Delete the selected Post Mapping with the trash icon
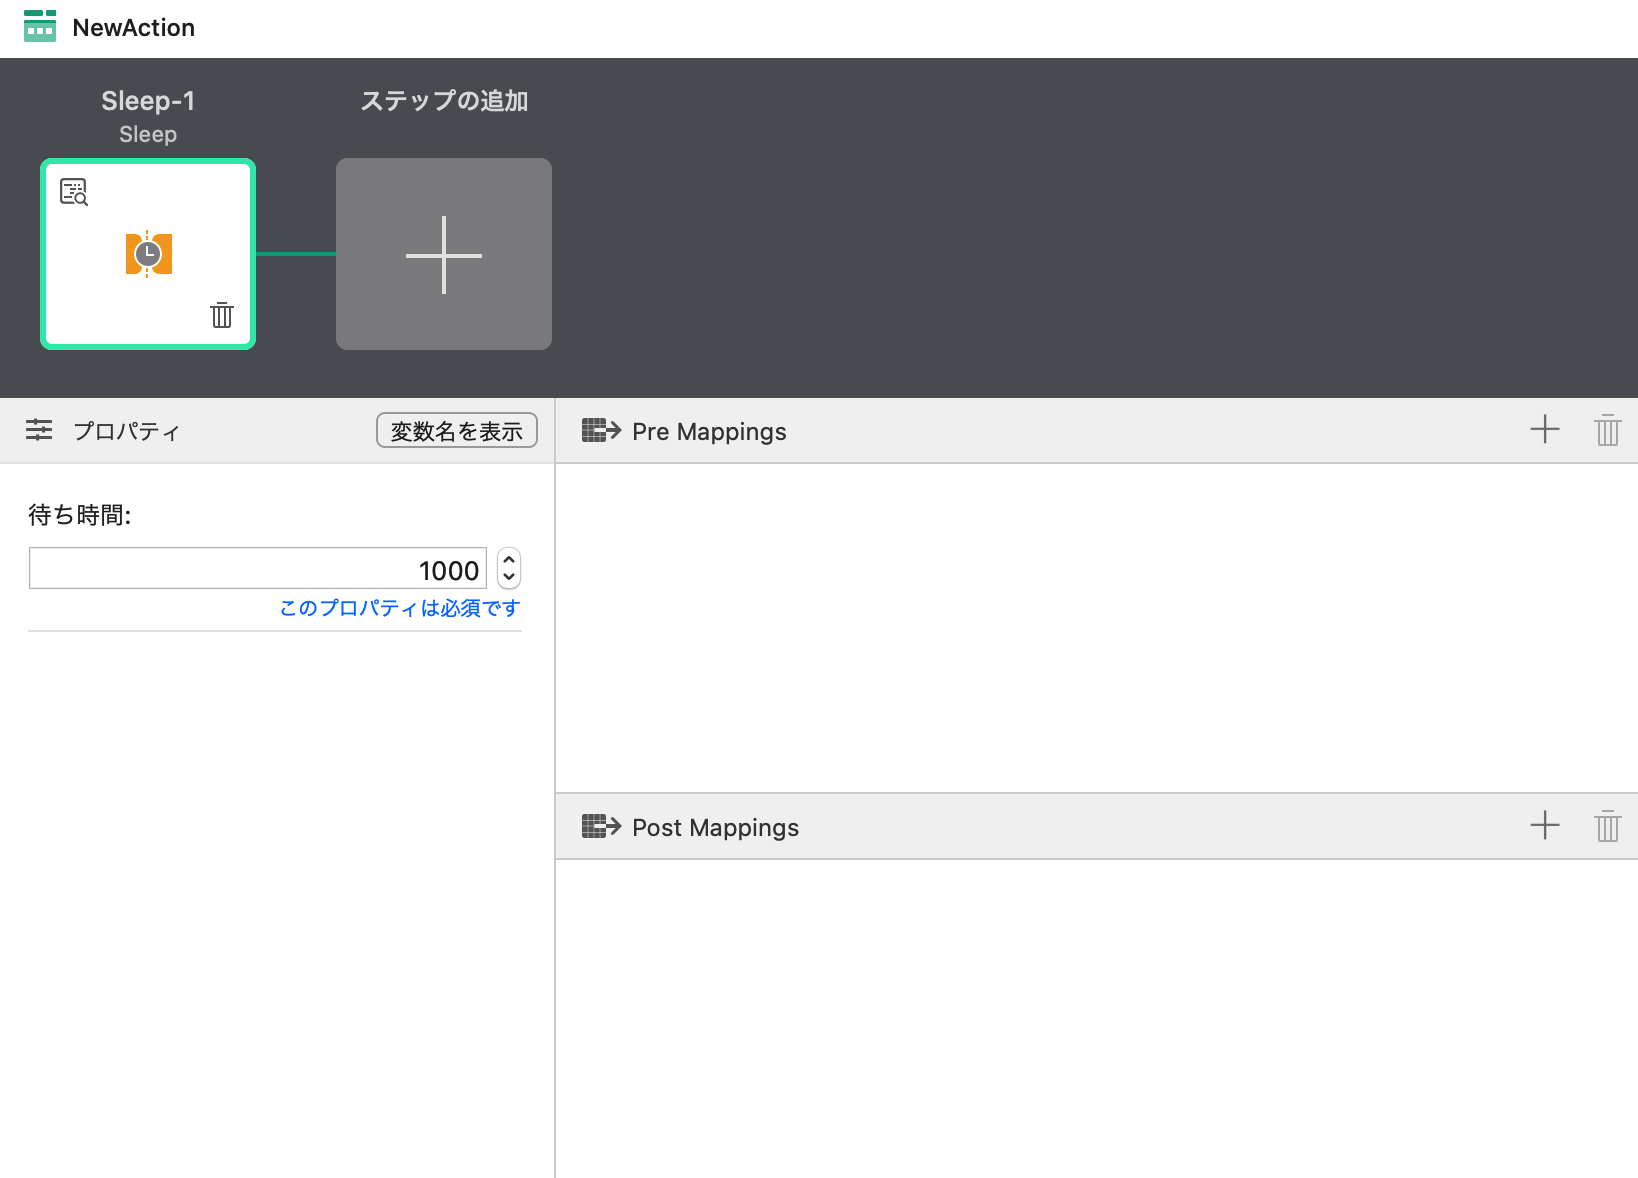1638x1178 pixels. pos(1607,826)
